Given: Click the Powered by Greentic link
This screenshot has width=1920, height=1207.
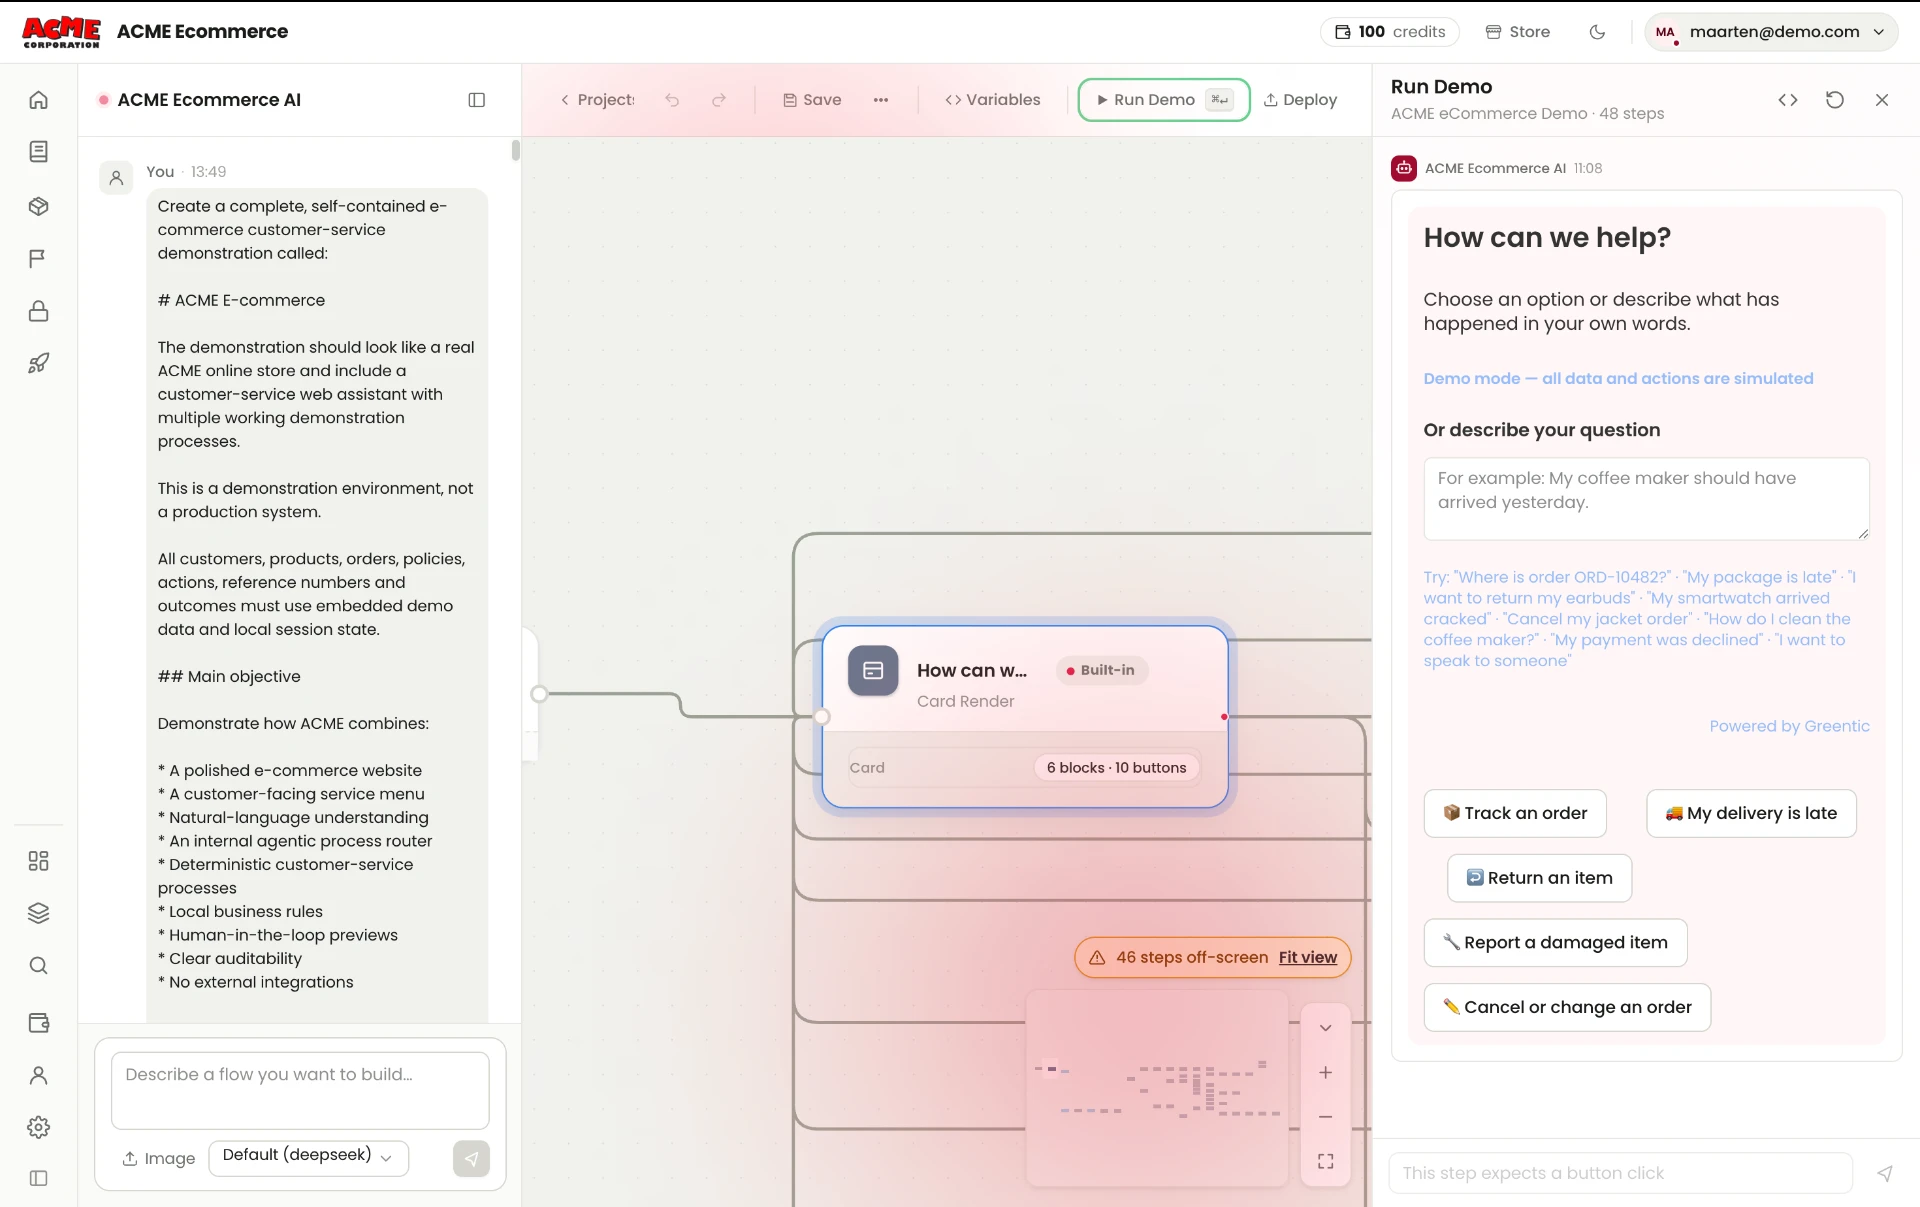Looking at the screenshot, I should click(1789, 726).
